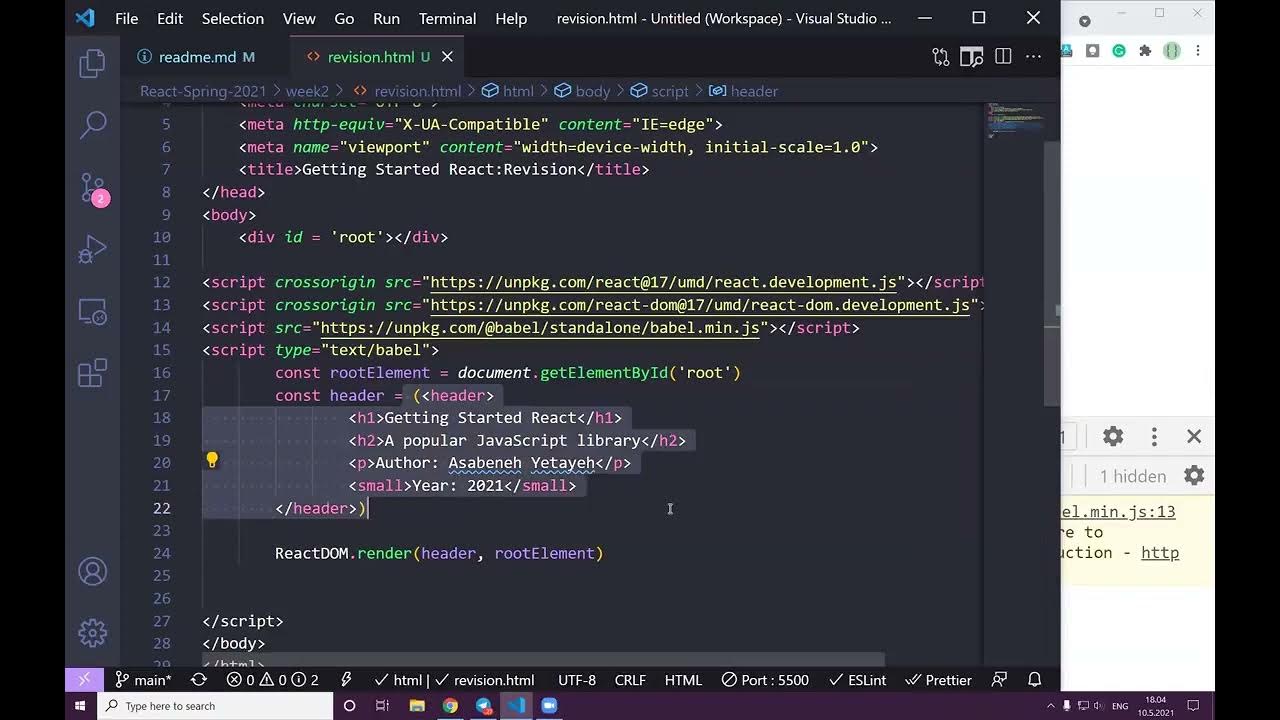
Task: Close the DevTools panel in Chrome
Action: point(1194,437)
